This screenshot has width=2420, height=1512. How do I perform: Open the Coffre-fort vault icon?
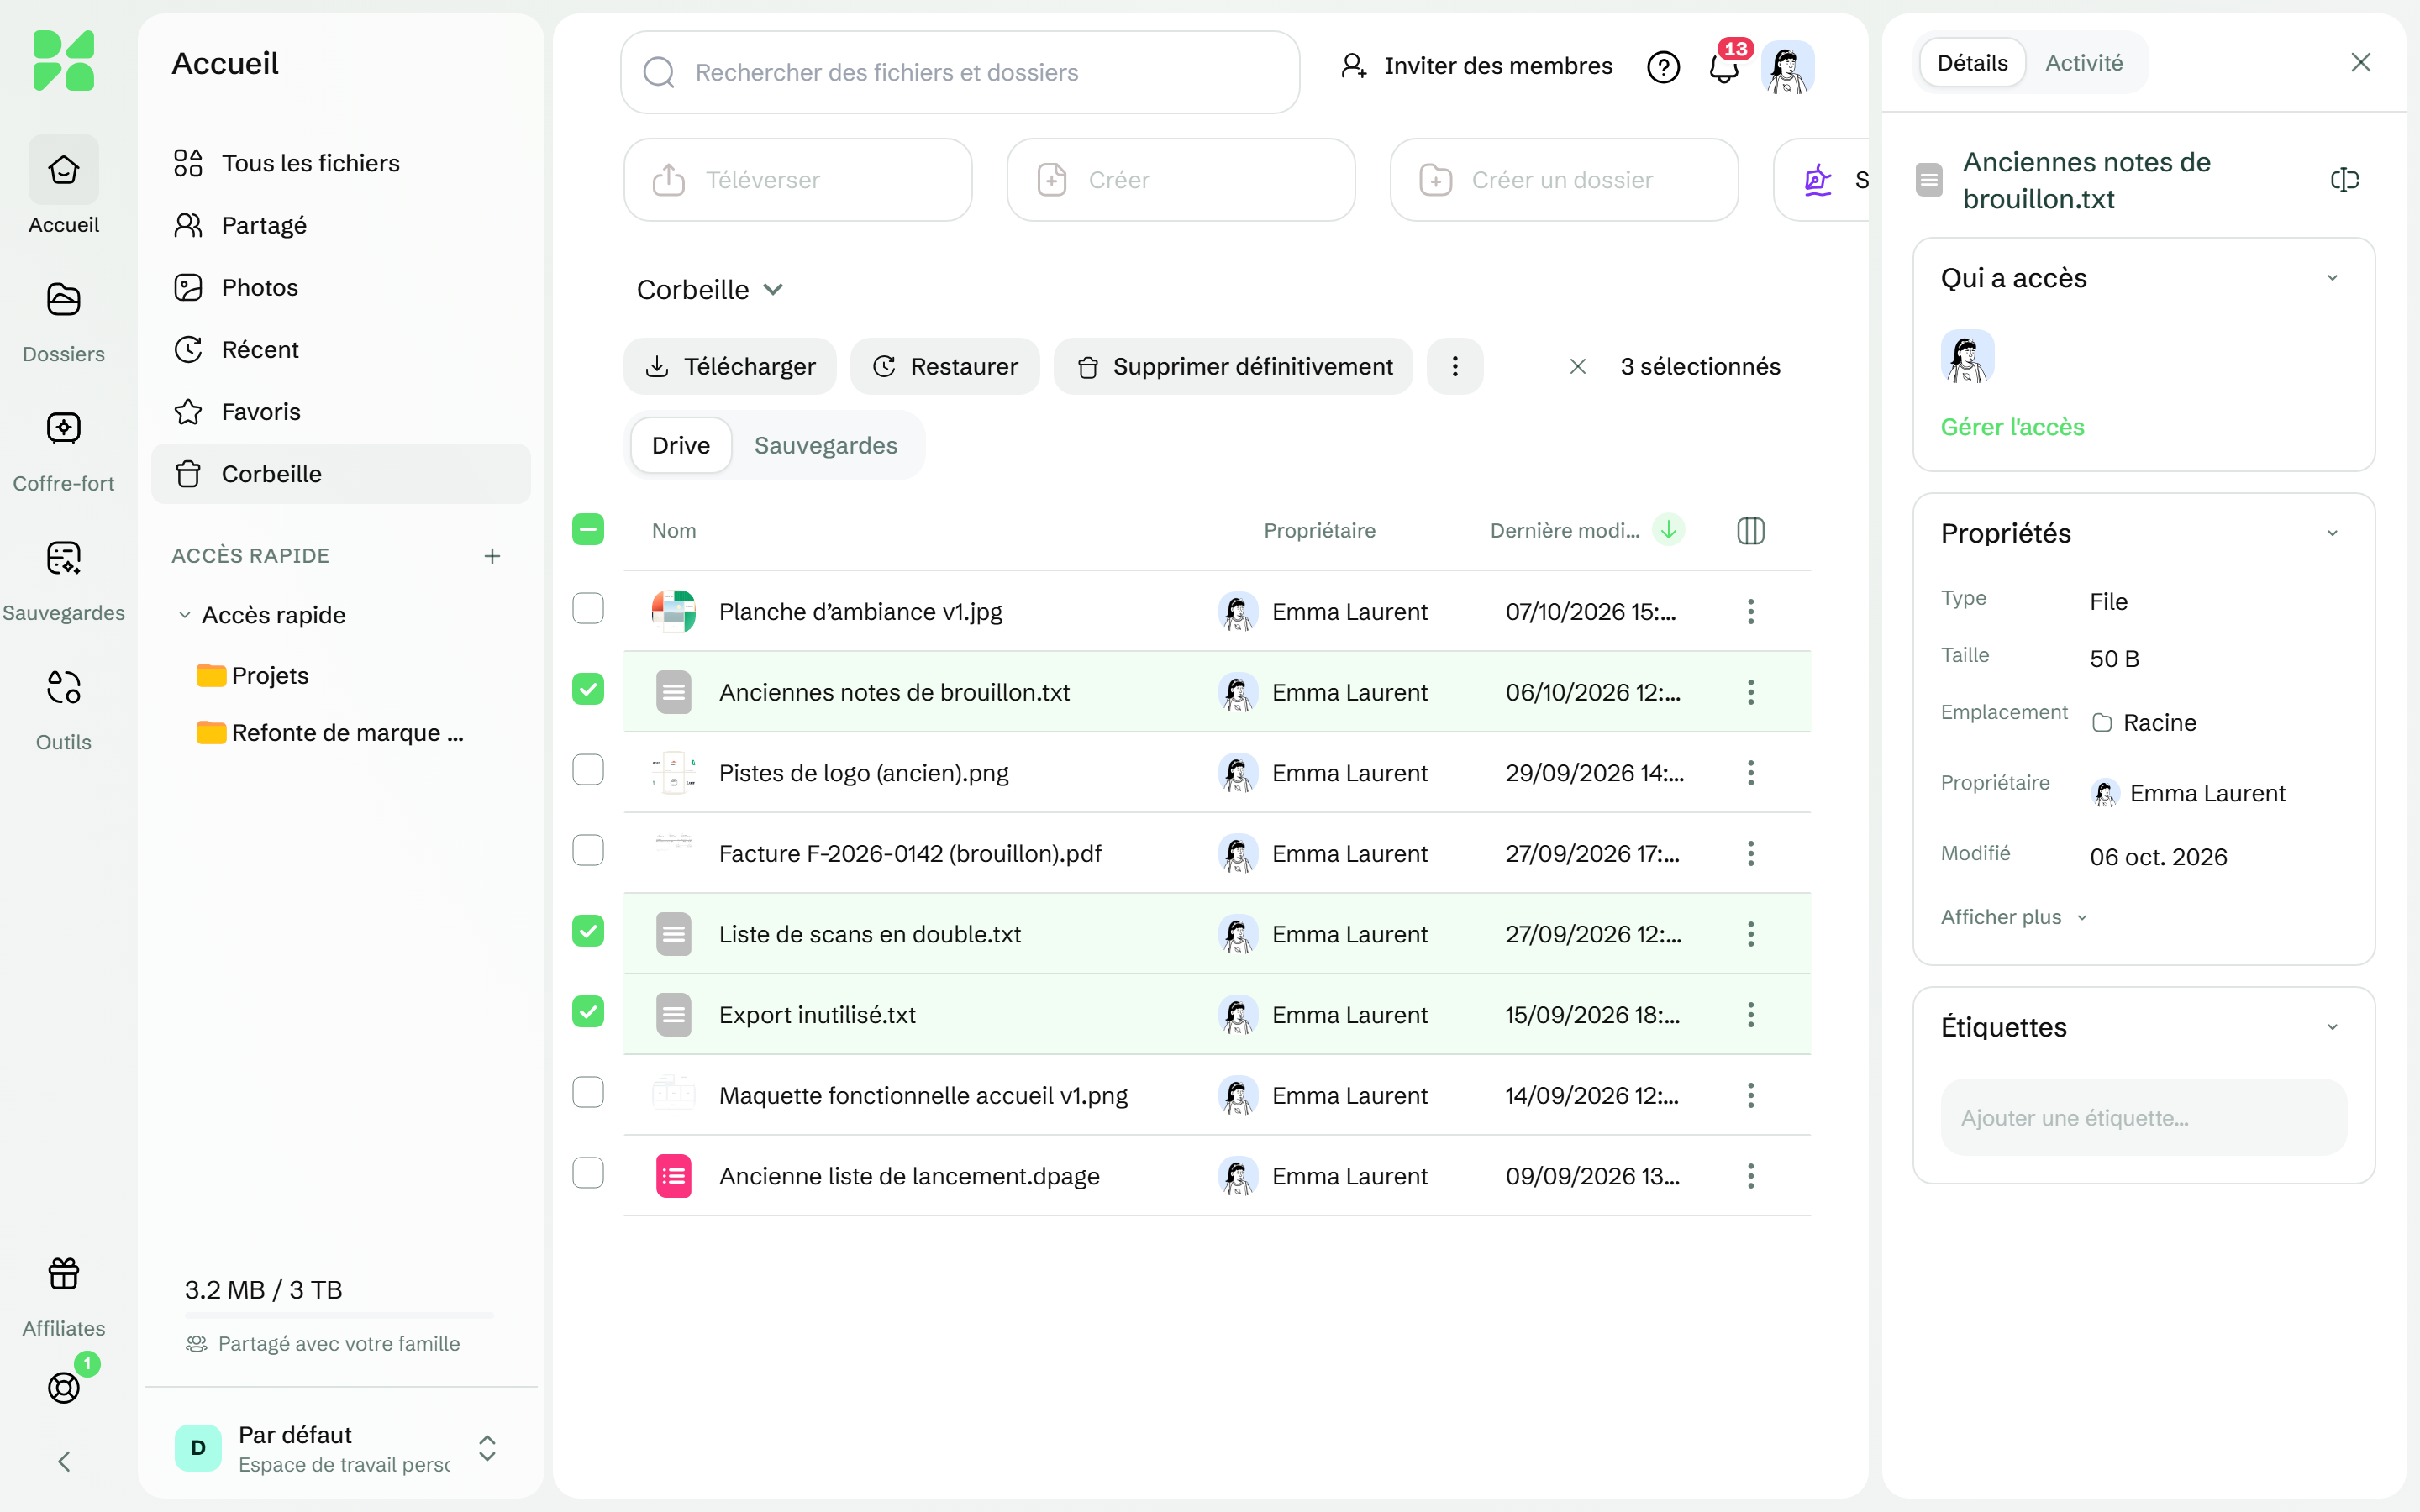pyautogui.click(x=63, y=428)
